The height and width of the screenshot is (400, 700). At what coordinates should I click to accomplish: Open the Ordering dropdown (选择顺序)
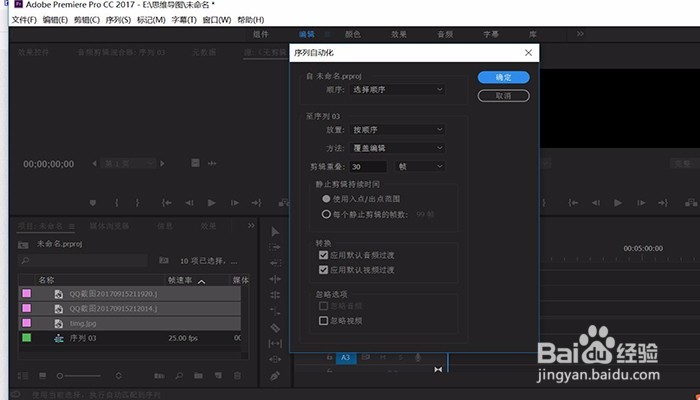point(397,90)
